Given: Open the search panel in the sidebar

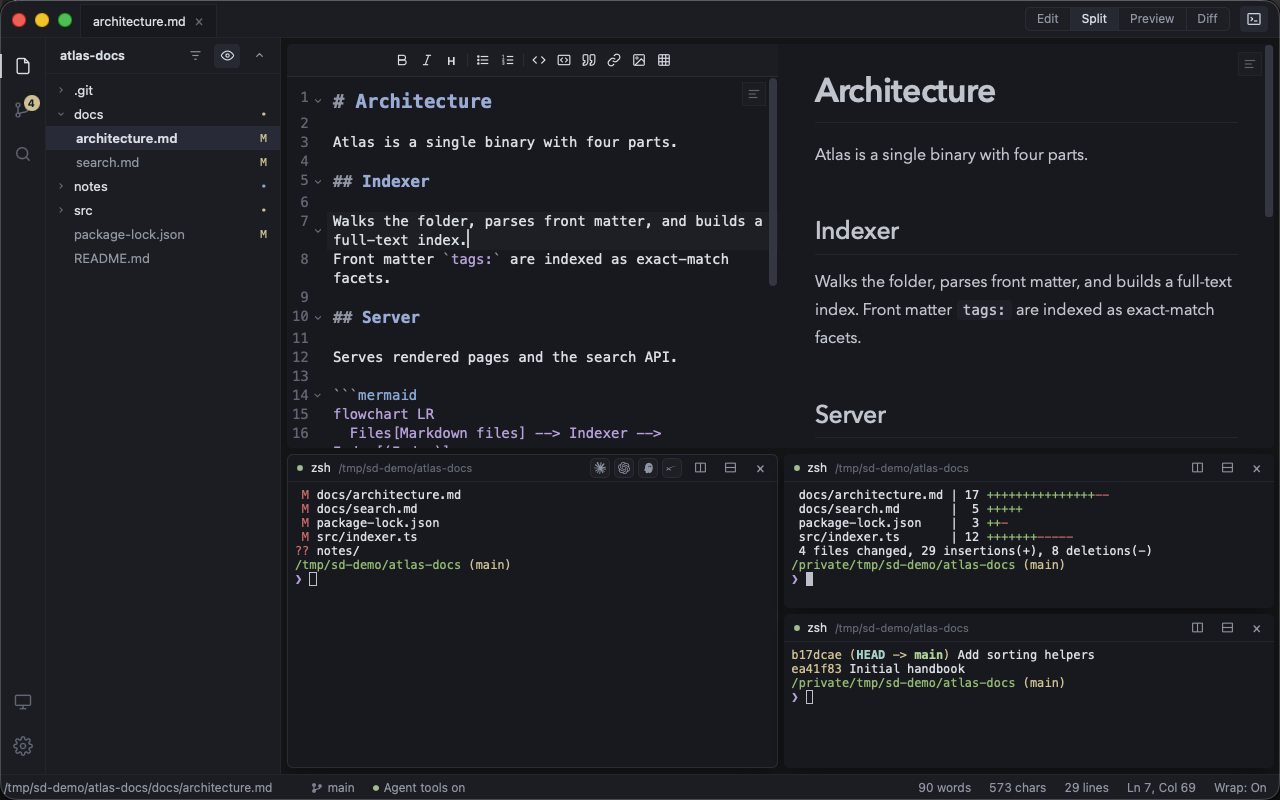Looking at the screenshot, I should pos(23,154).
